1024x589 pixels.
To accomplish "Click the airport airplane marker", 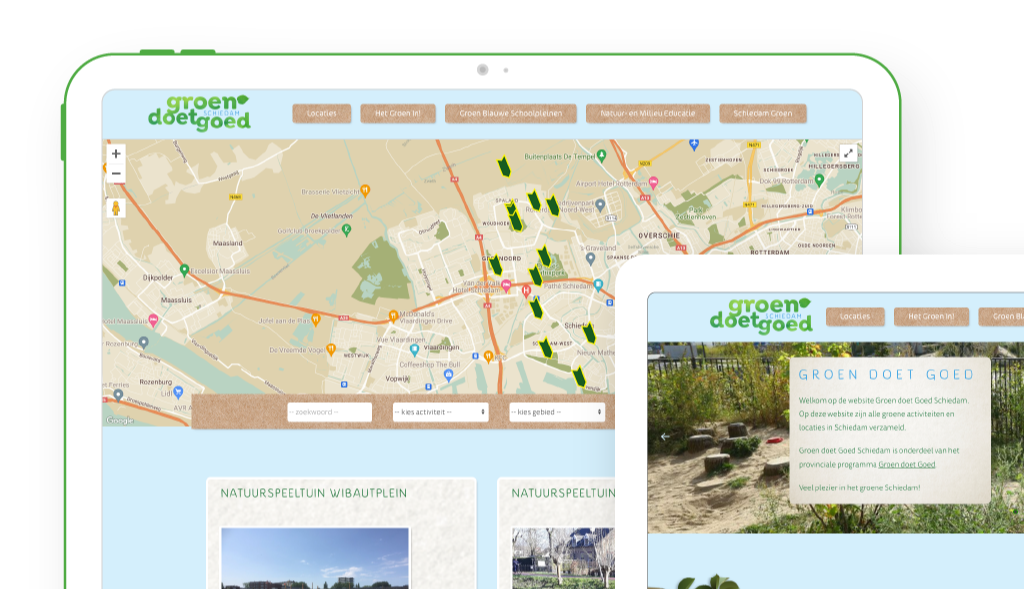I will tap(694, 144).
